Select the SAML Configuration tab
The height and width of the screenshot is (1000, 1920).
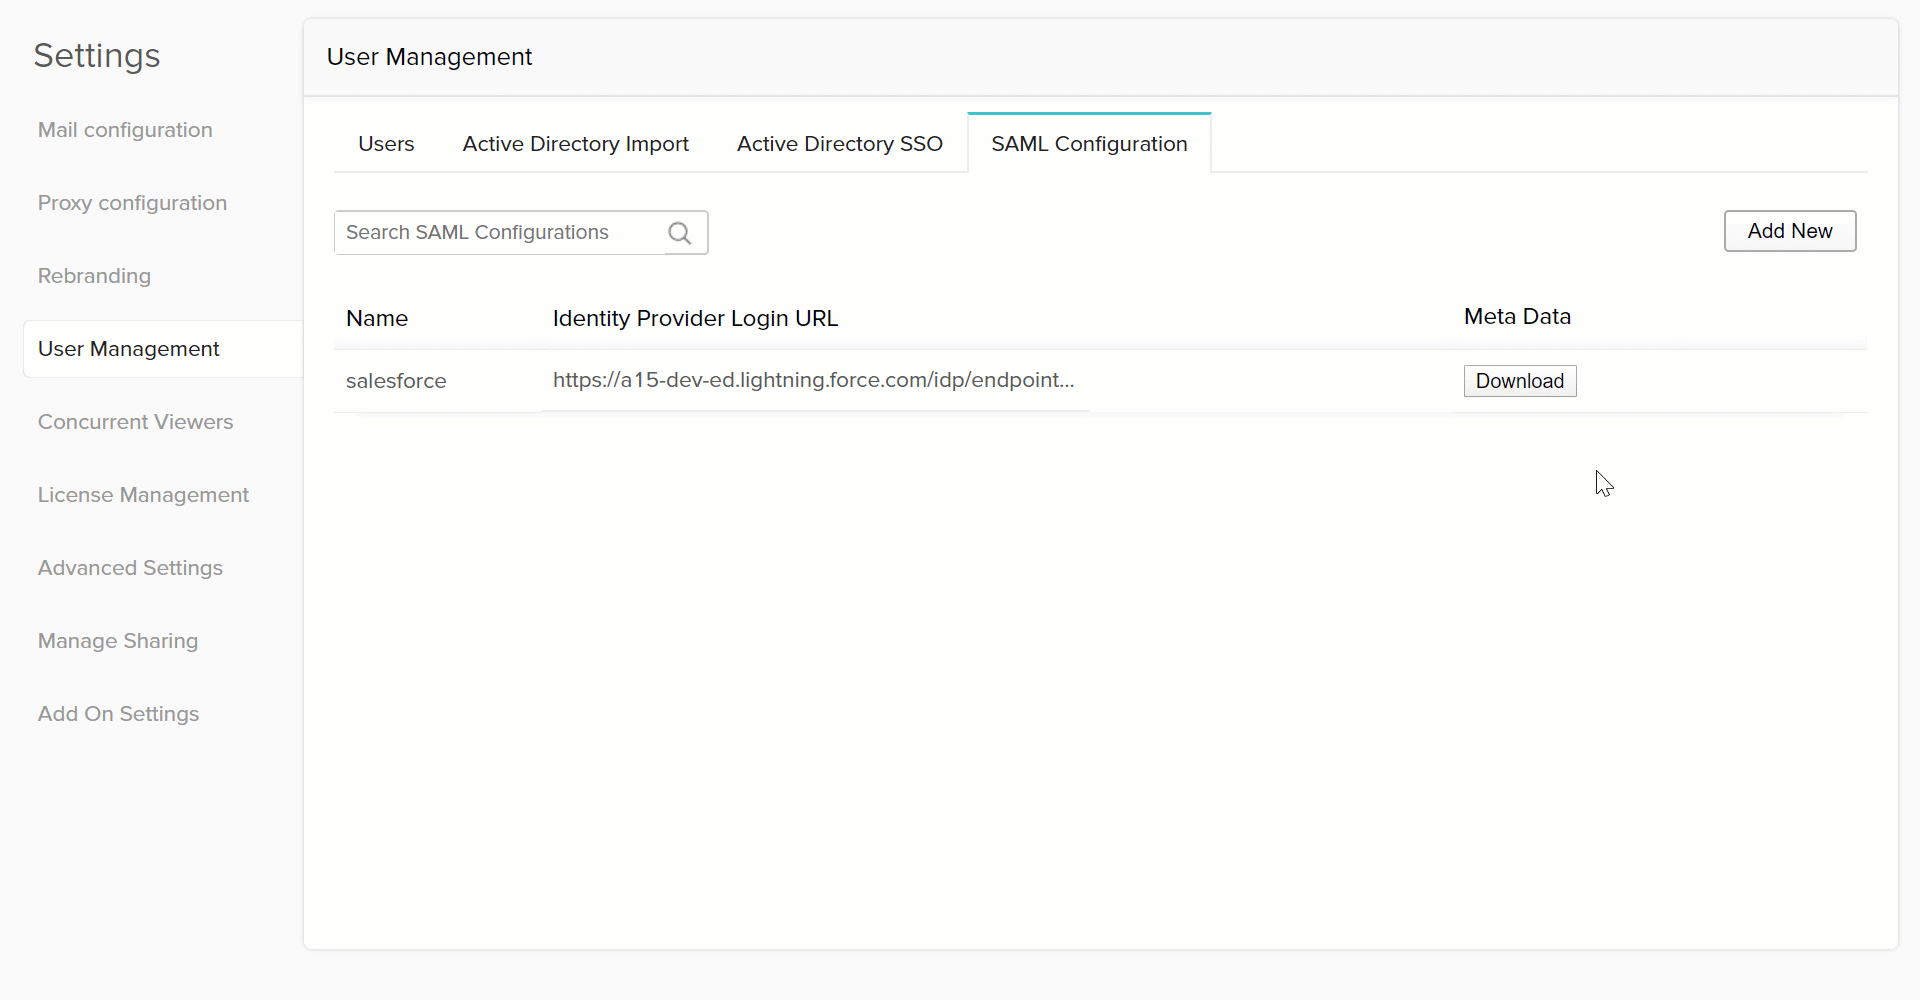point(1089,144)
